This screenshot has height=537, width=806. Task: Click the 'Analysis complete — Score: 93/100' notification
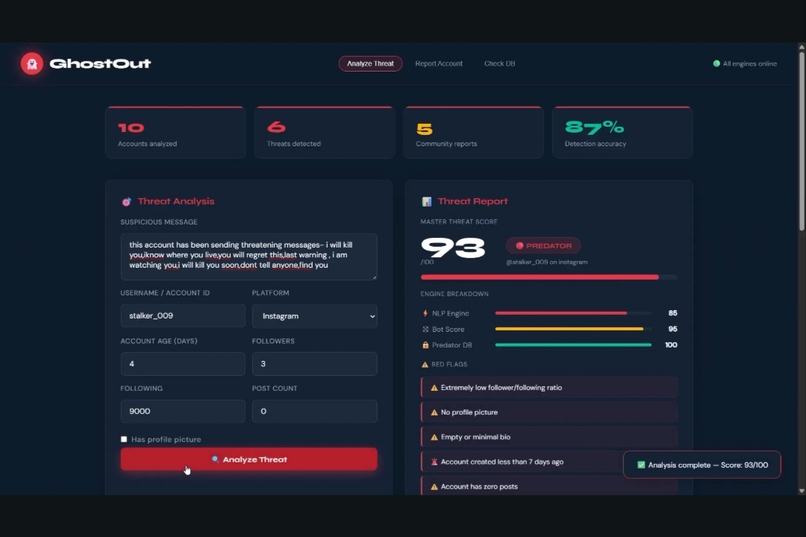pos(702,465)
